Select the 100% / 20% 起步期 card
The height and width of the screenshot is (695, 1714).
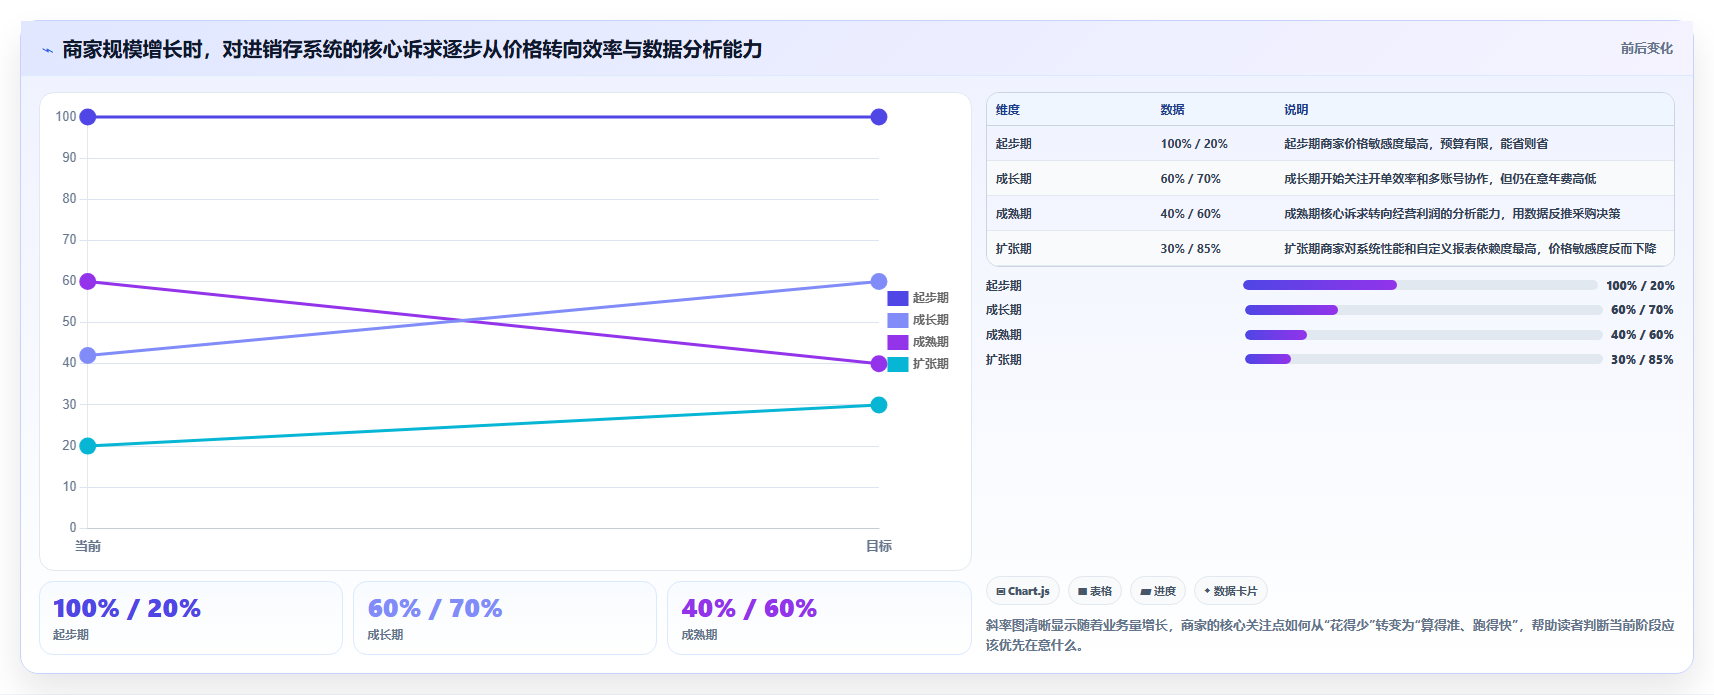(191, 618)
